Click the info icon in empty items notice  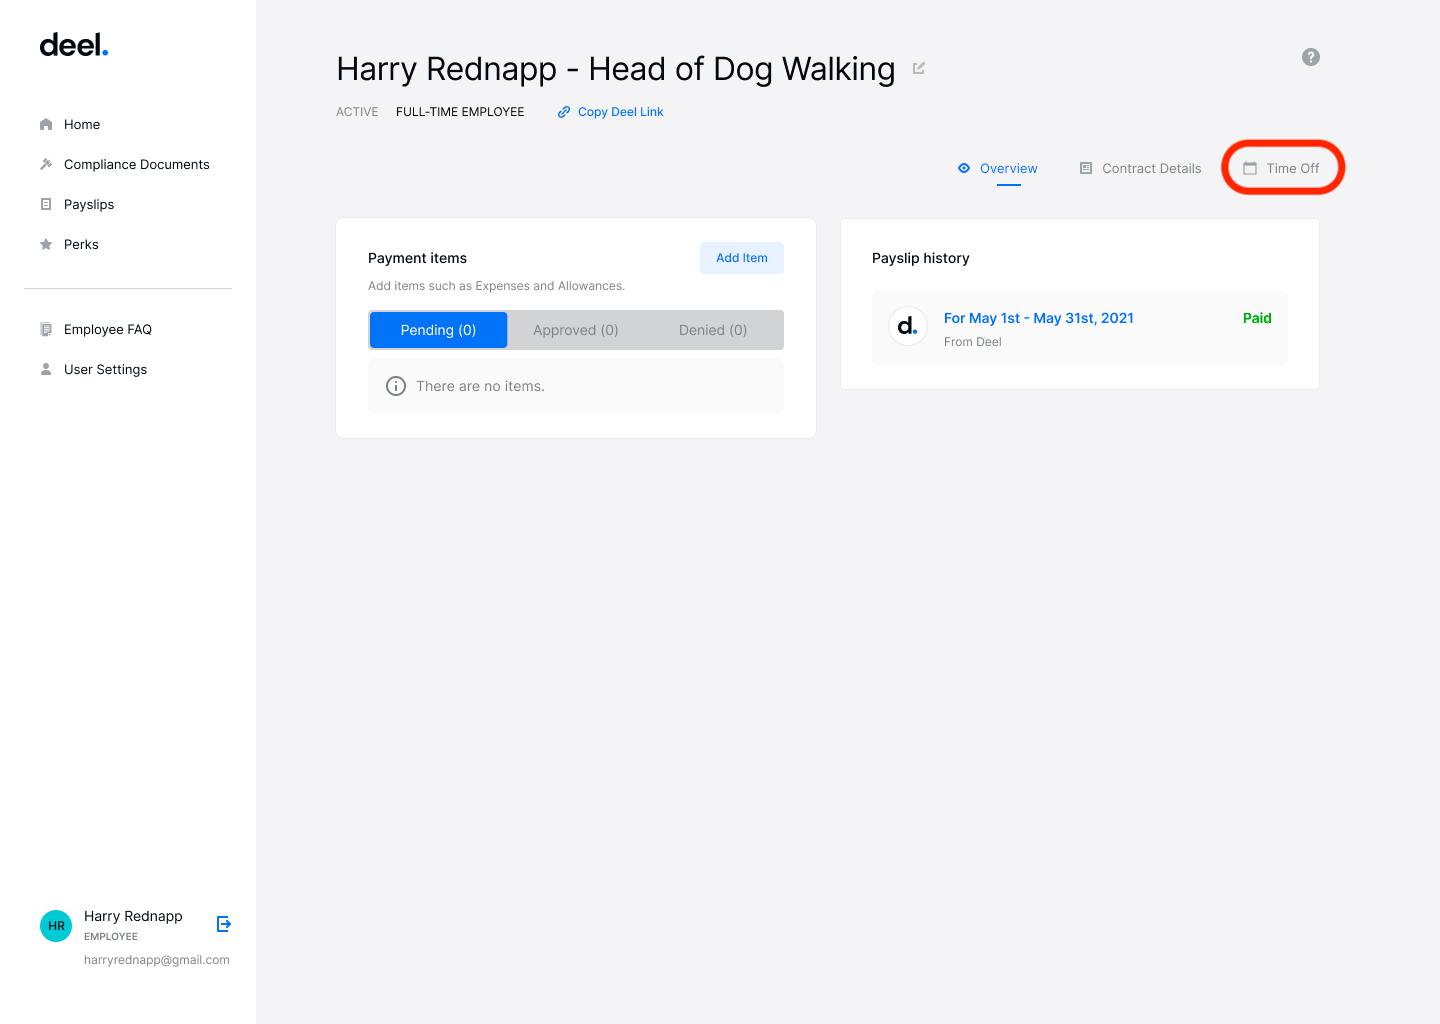tap(396, 386)
